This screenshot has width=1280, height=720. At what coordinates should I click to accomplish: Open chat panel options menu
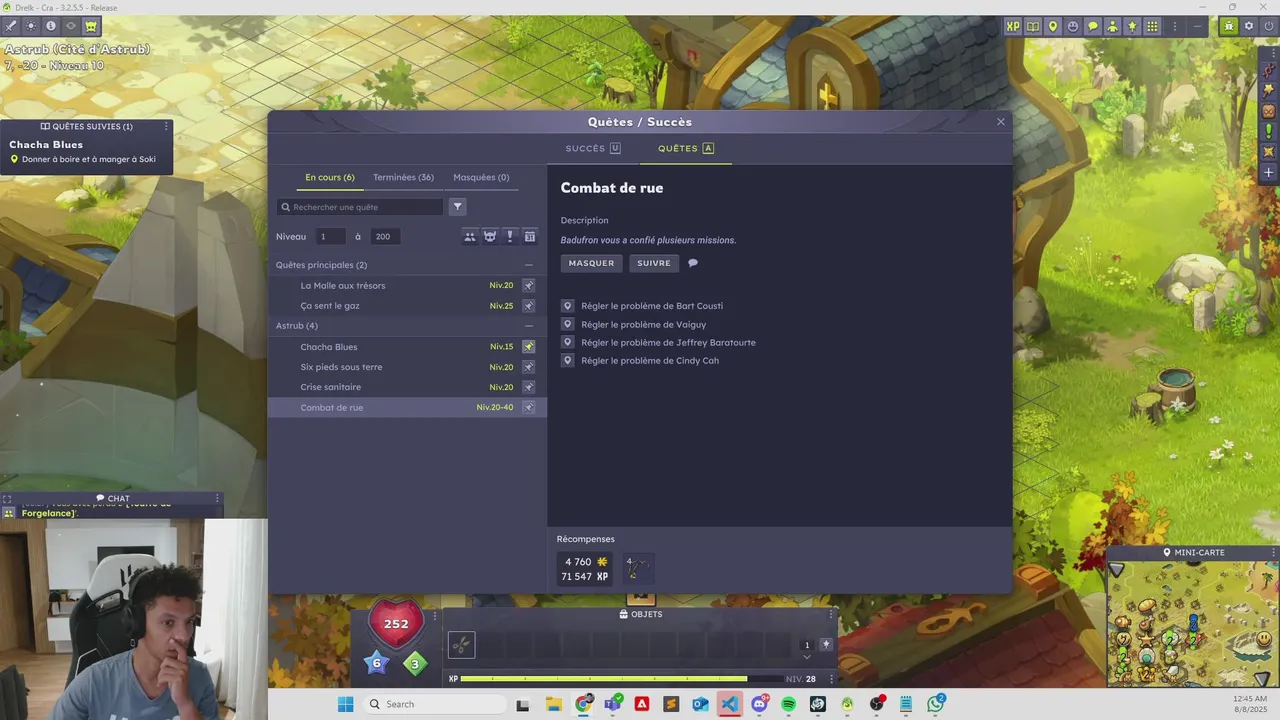coord(217,498)
